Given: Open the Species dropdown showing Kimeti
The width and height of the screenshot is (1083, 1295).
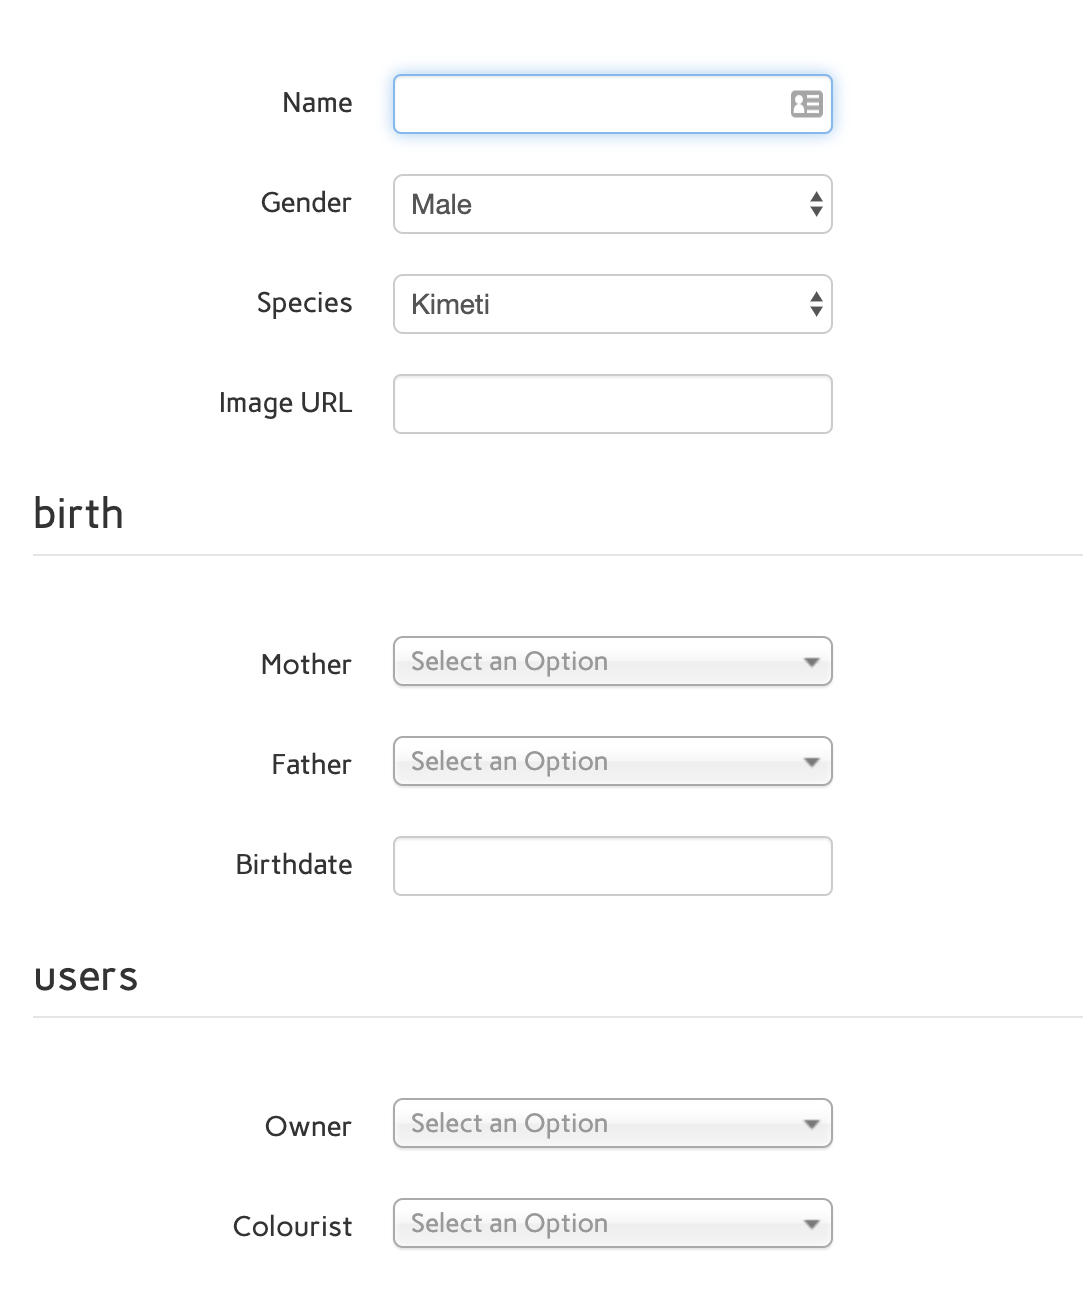Looking at the screenshot, I should 612,304.
